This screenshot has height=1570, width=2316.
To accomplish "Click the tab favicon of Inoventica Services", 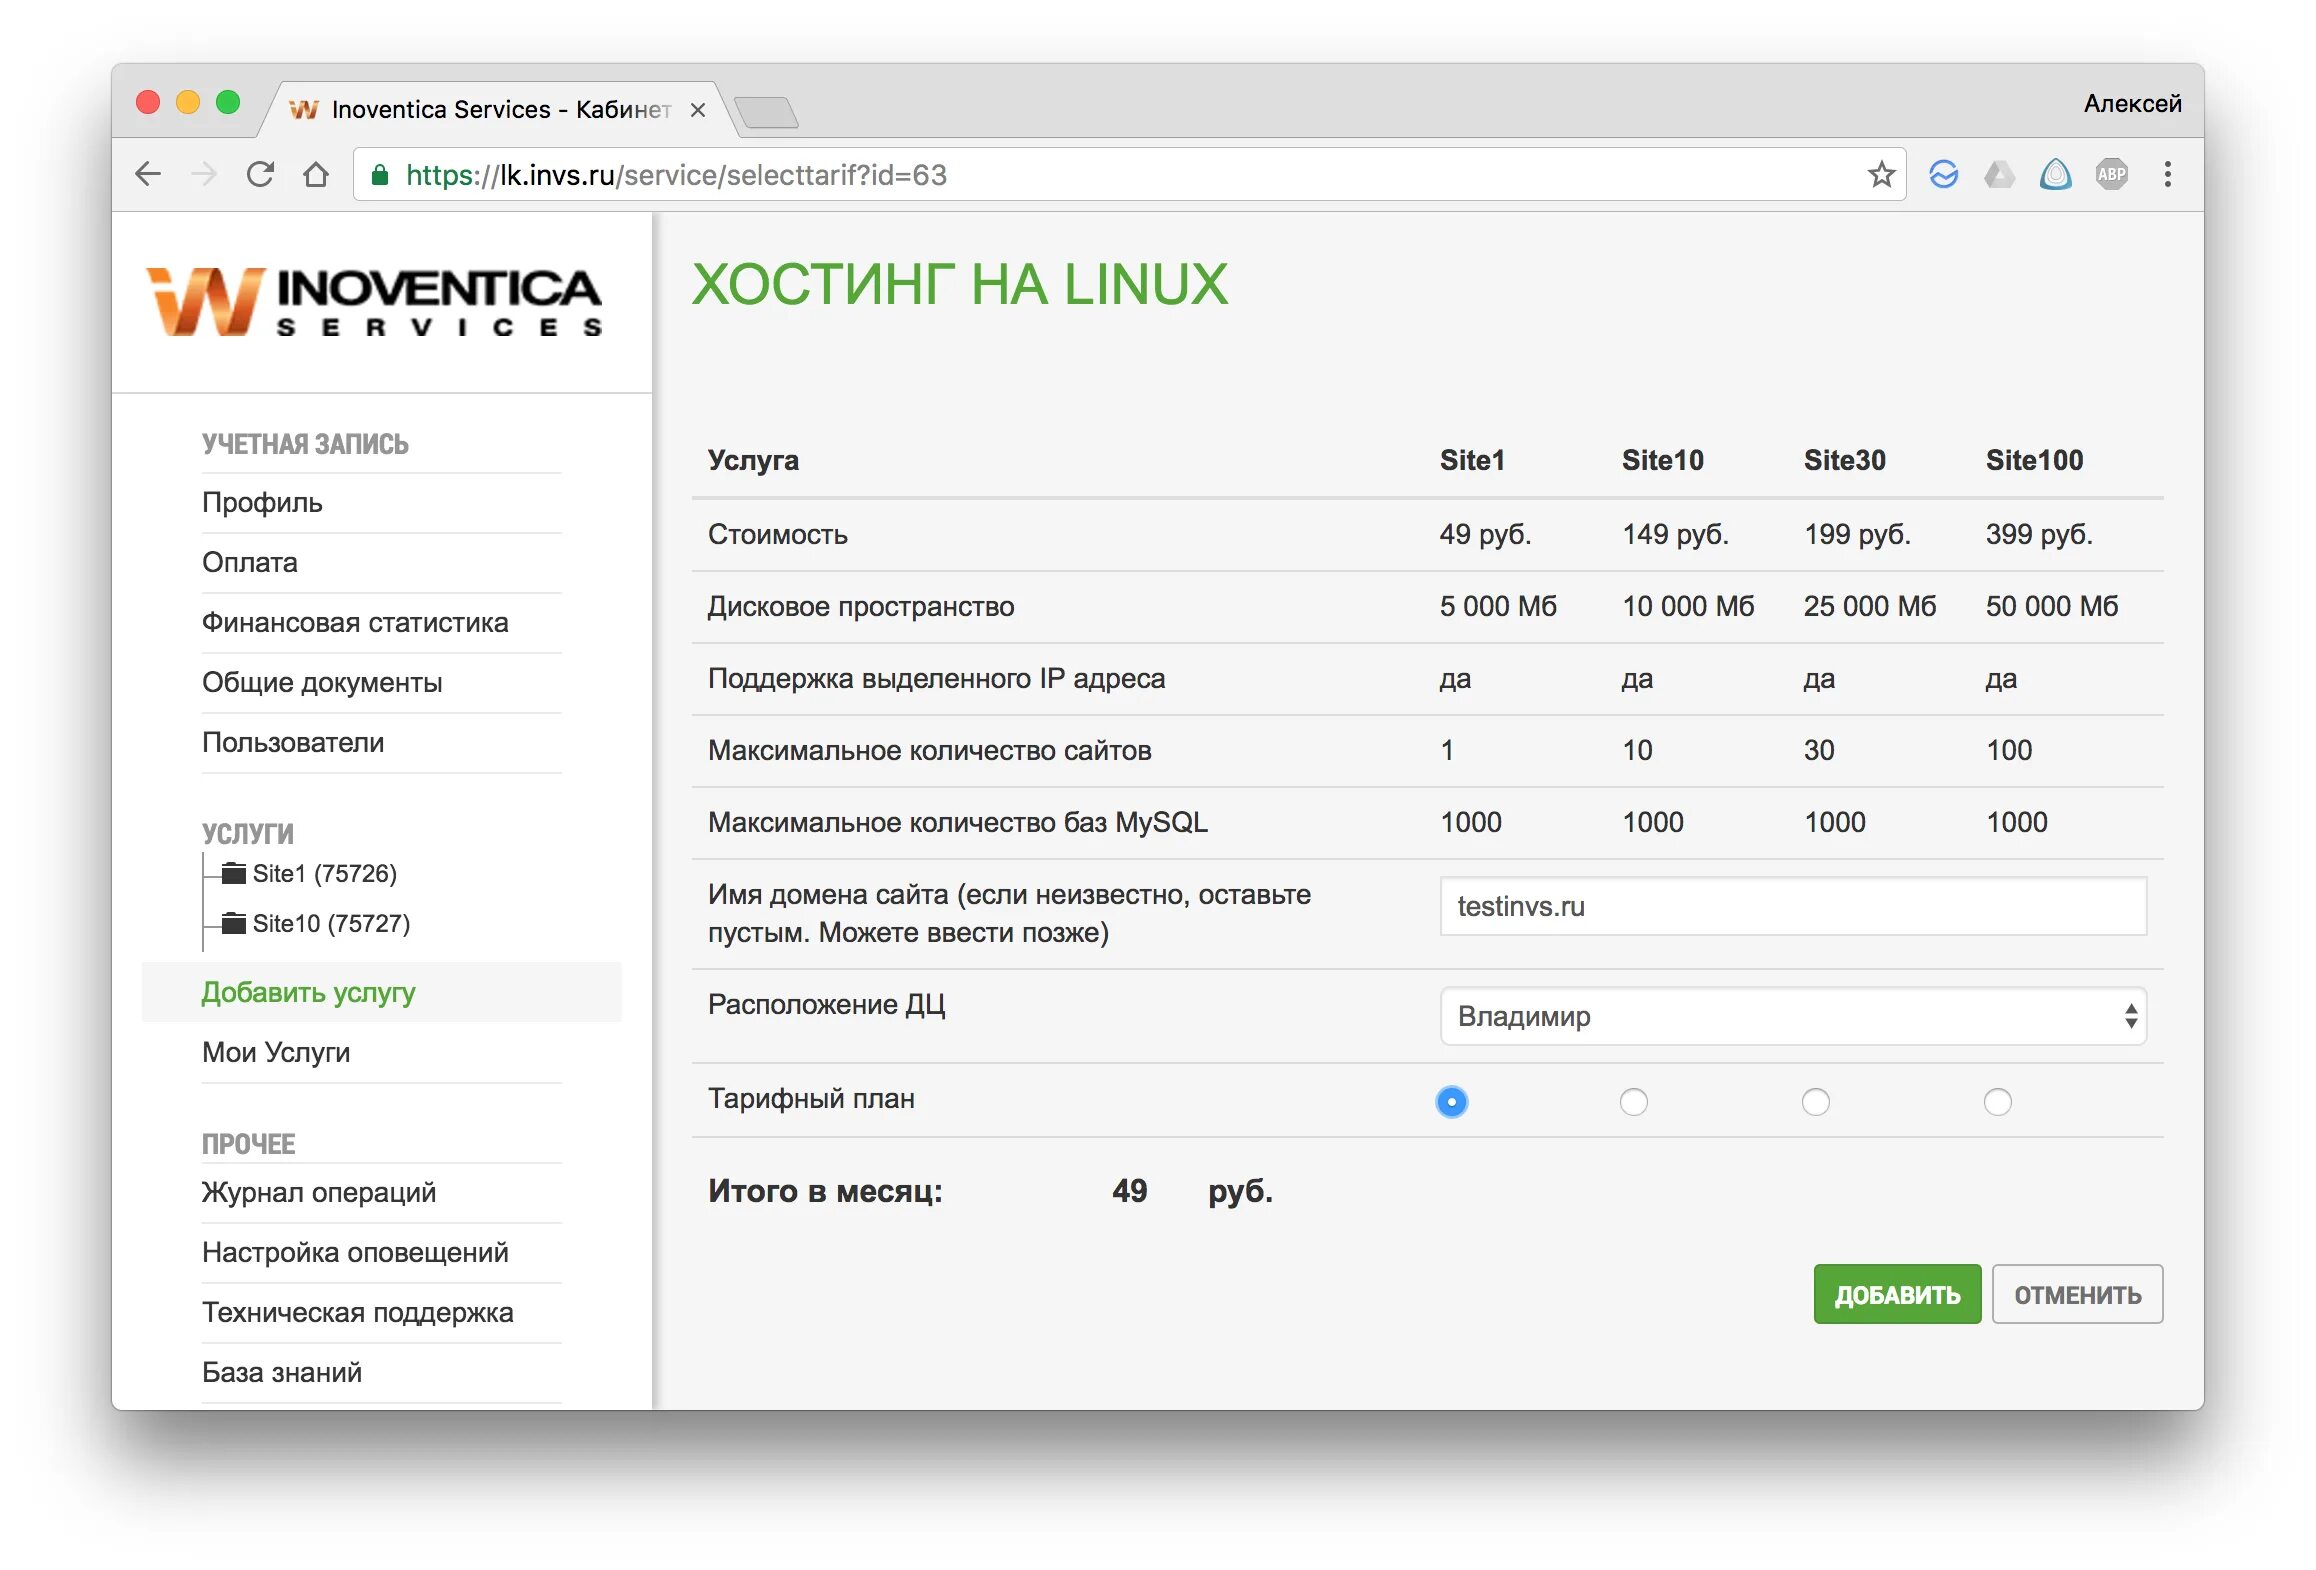I will click(303, 110).
